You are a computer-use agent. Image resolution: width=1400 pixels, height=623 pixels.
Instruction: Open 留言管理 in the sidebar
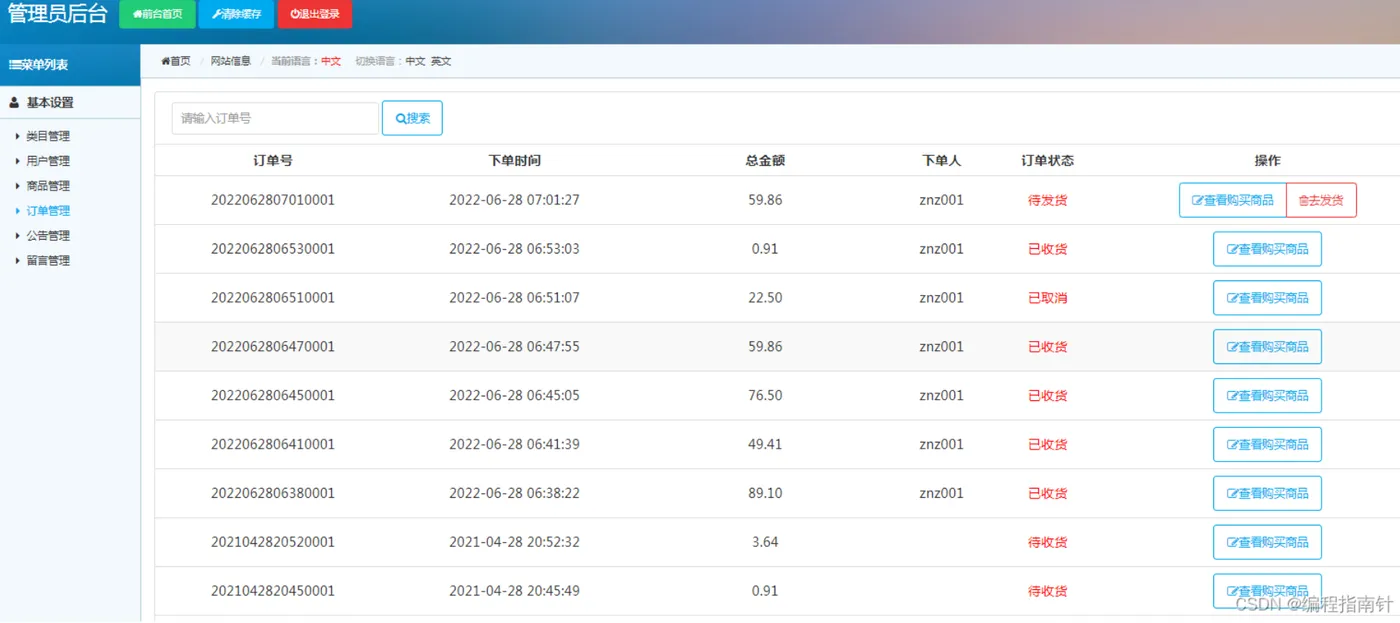click(x=48, y=261)
